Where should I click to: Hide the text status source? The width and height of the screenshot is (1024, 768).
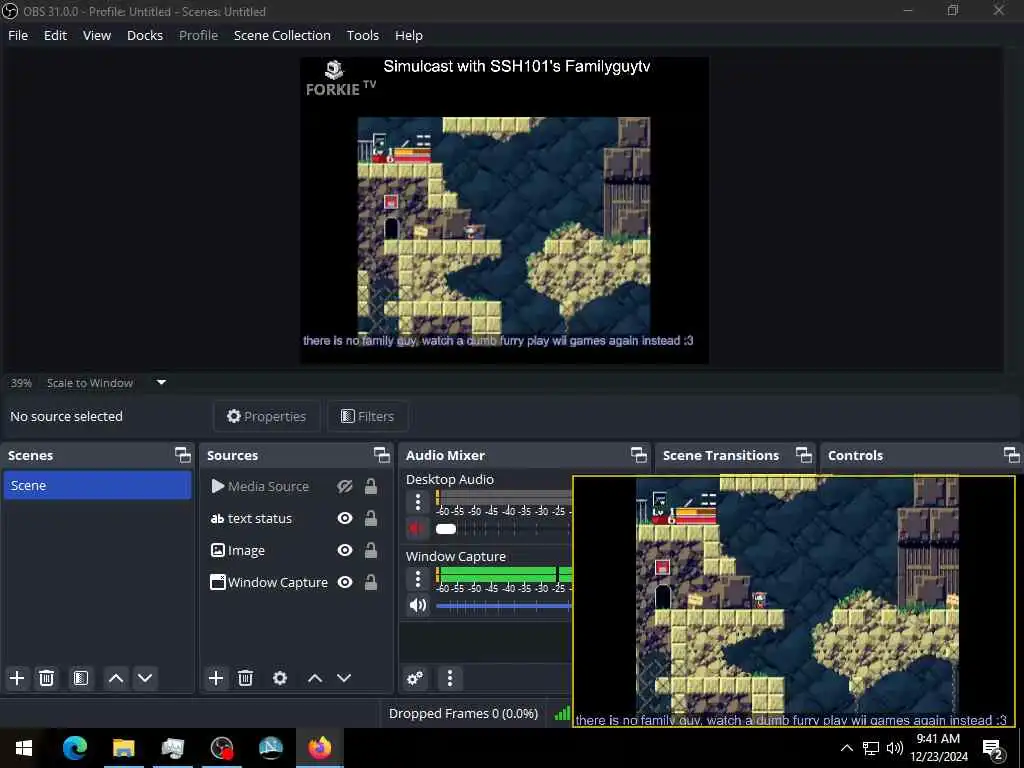coord(345,518)
